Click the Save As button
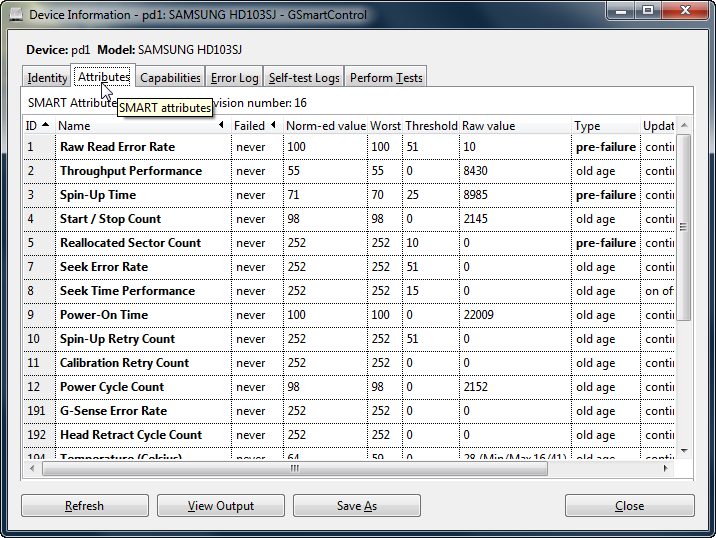 click(357, 506)
